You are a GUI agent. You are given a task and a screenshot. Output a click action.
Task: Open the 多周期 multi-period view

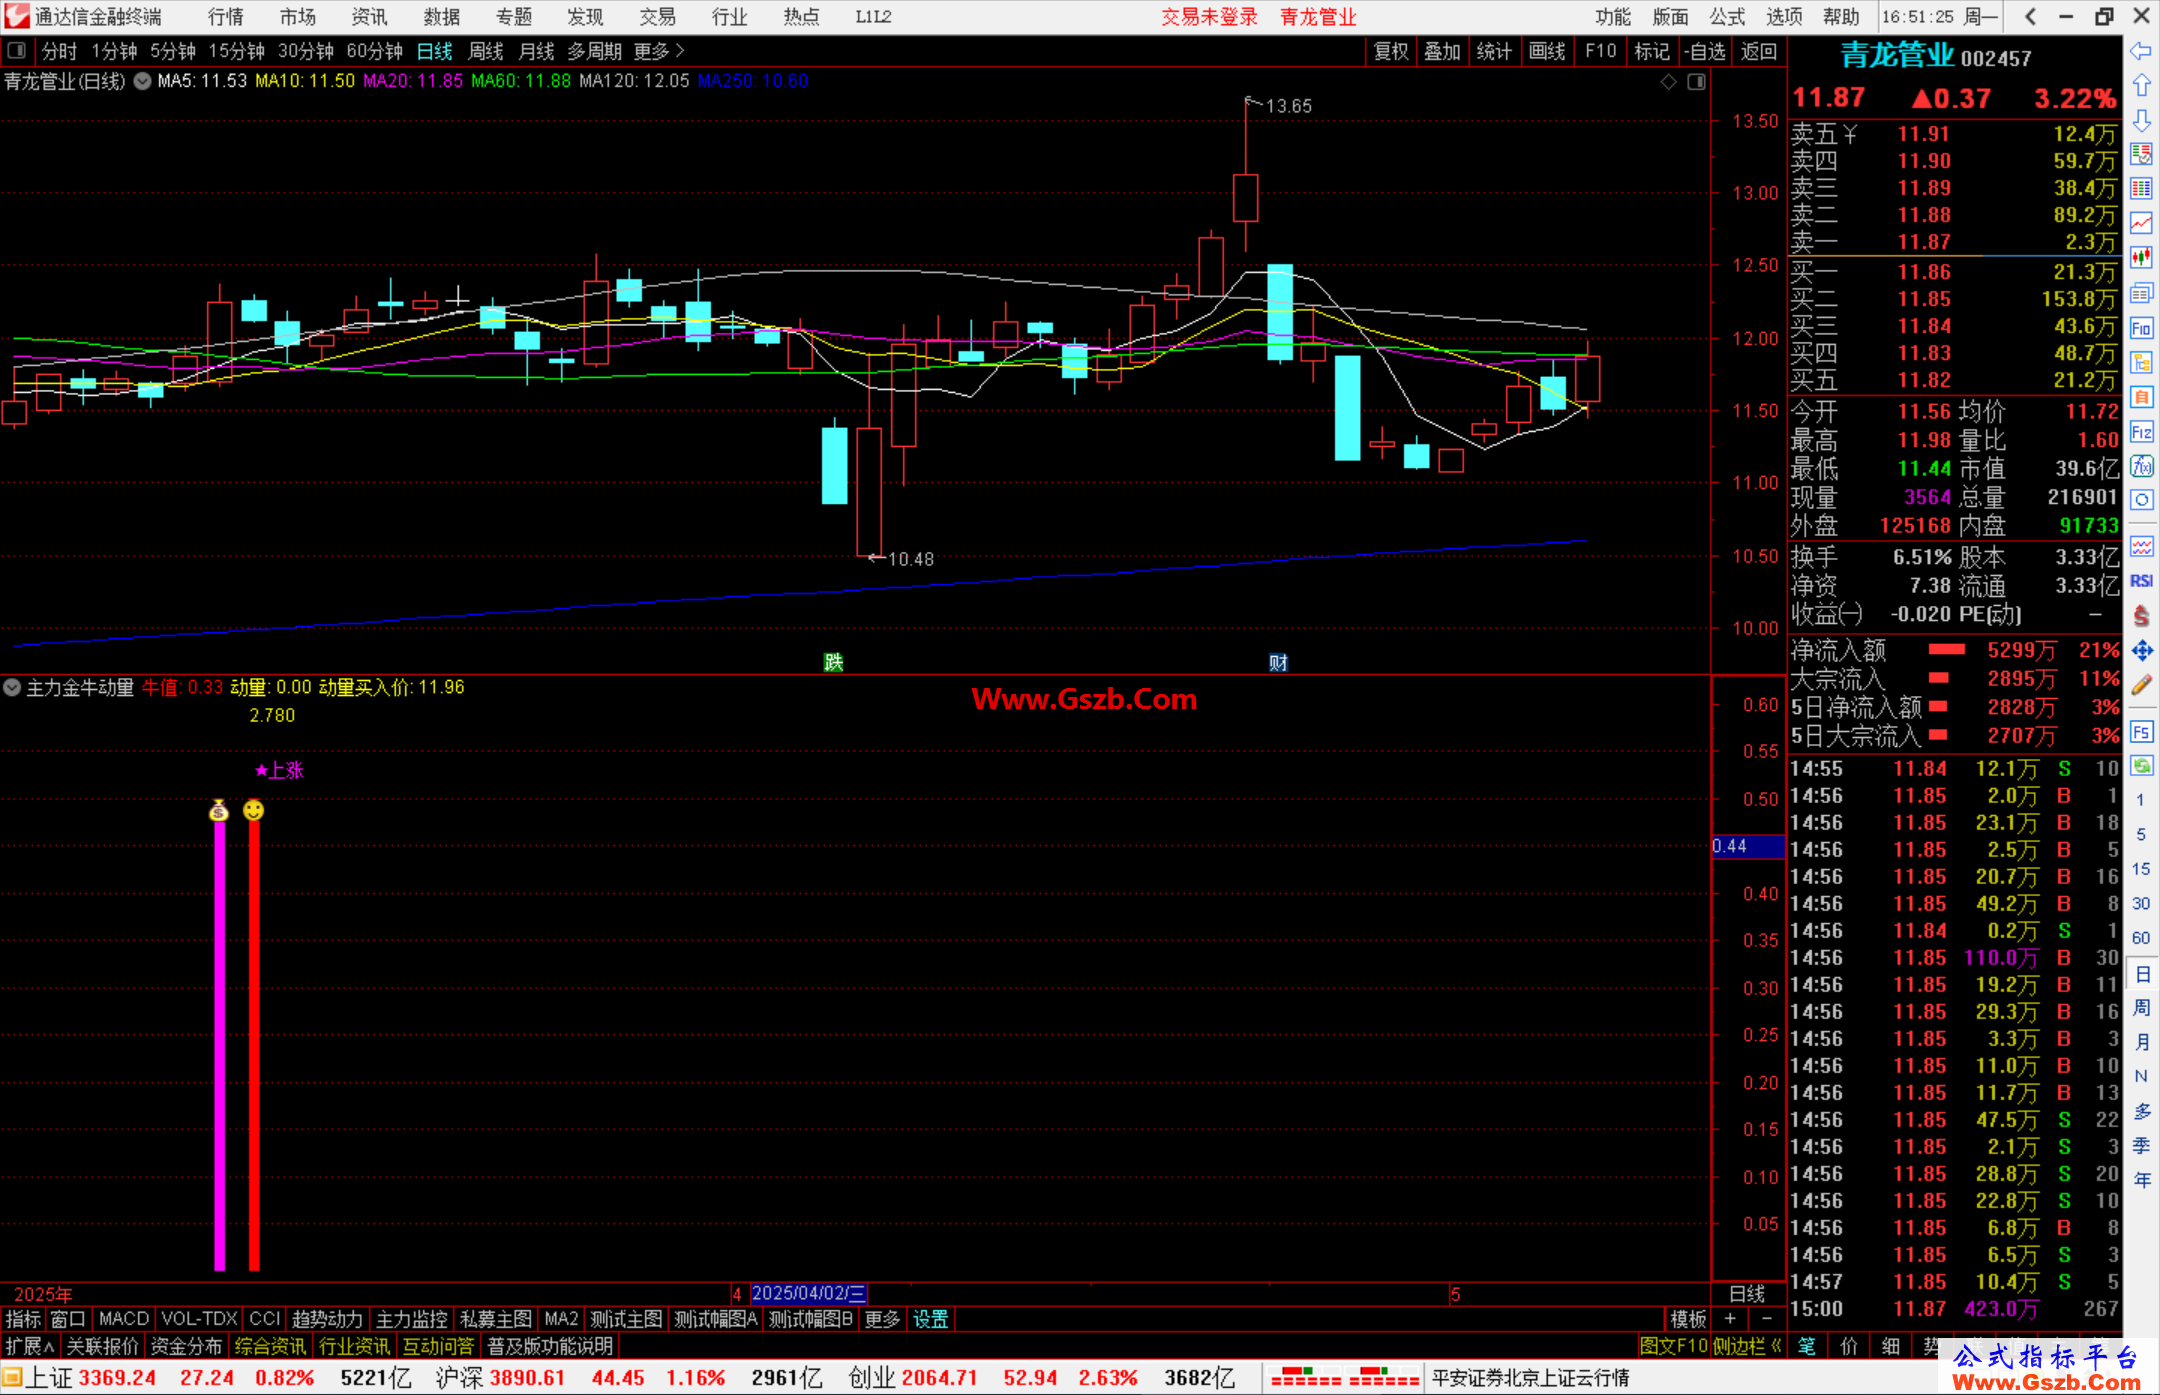(594, 51)
